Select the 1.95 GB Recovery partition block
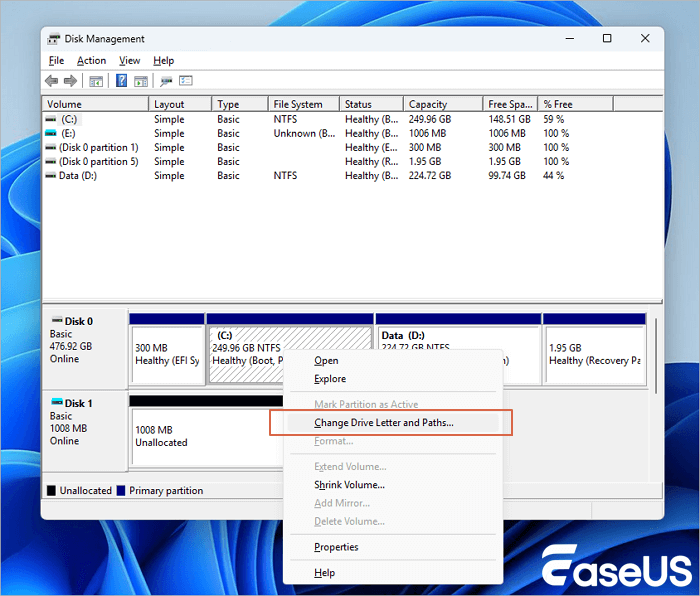700x596 pixels. pyautogui.click(x=594, y=353)
